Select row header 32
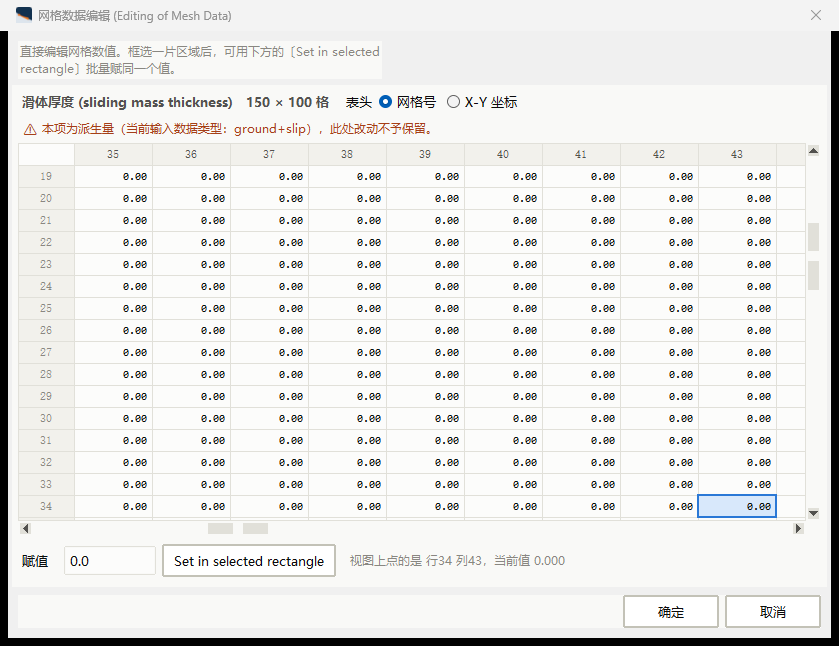Image resolution: width=839 pixels, height=646 pixels. pos(46,462)
